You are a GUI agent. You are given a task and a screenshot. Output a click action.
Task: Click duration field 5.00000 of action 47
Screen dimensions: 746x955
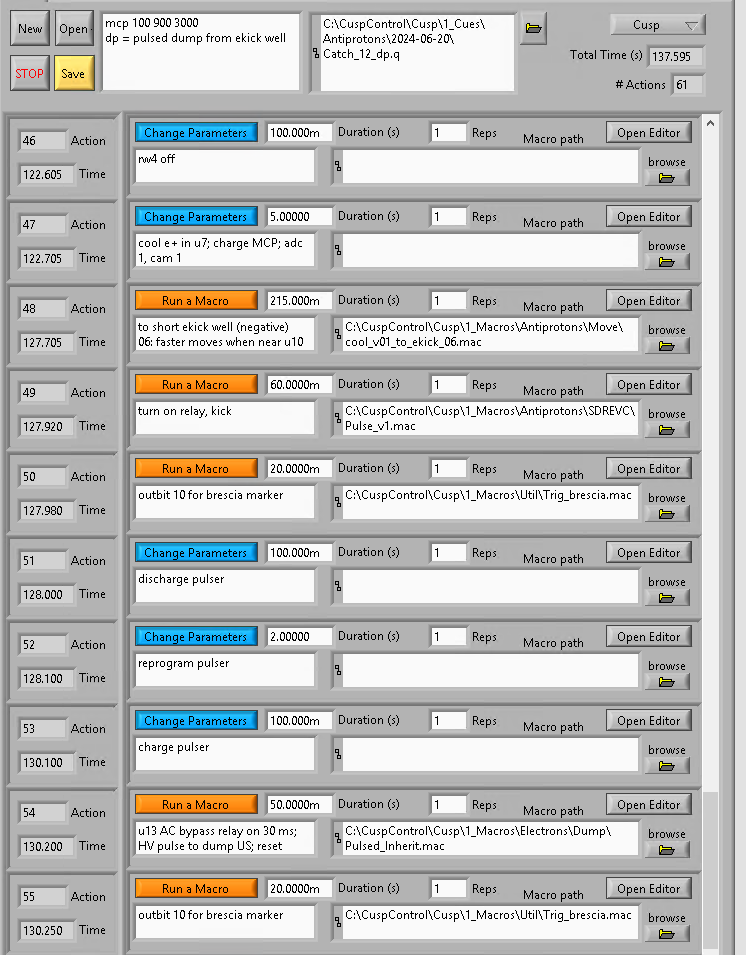pyautogui.click(x=300, y=217)
